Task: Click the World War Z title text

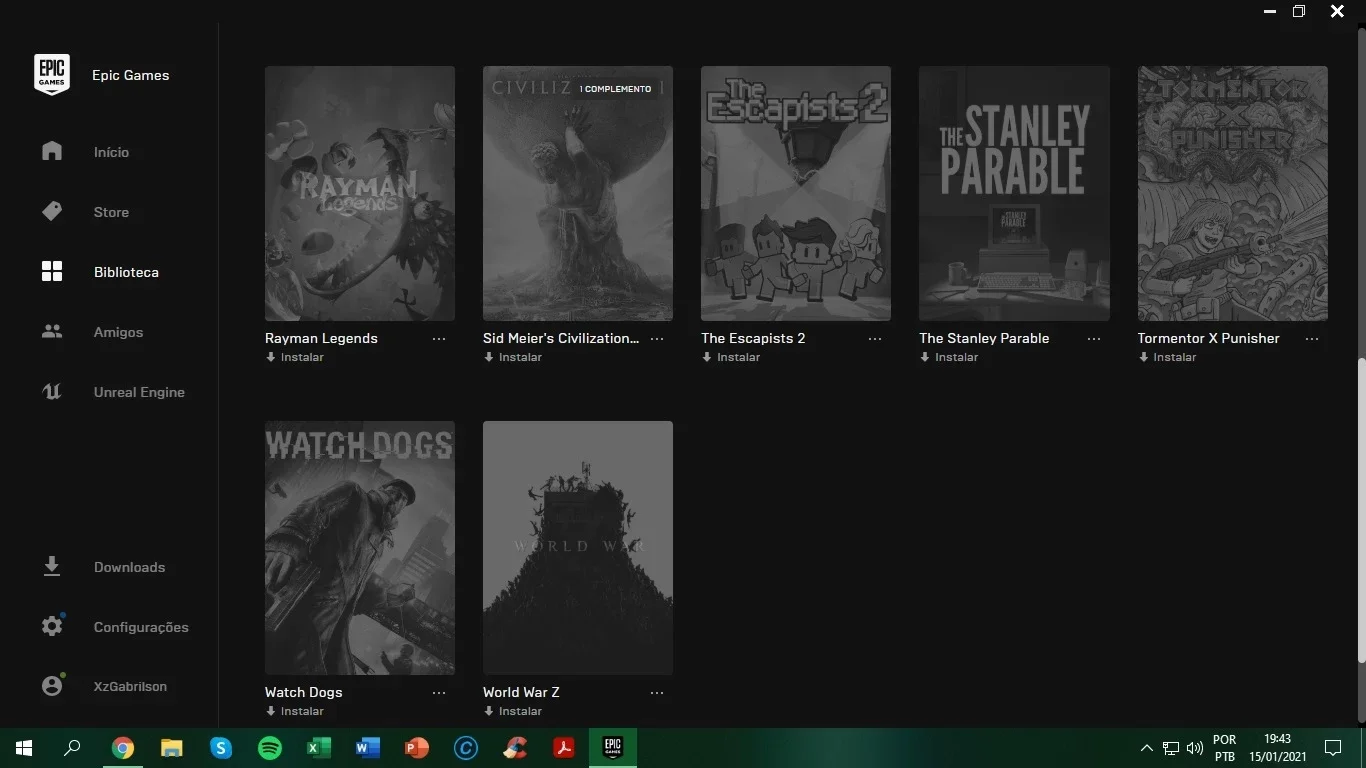Action: pos(521,692)
